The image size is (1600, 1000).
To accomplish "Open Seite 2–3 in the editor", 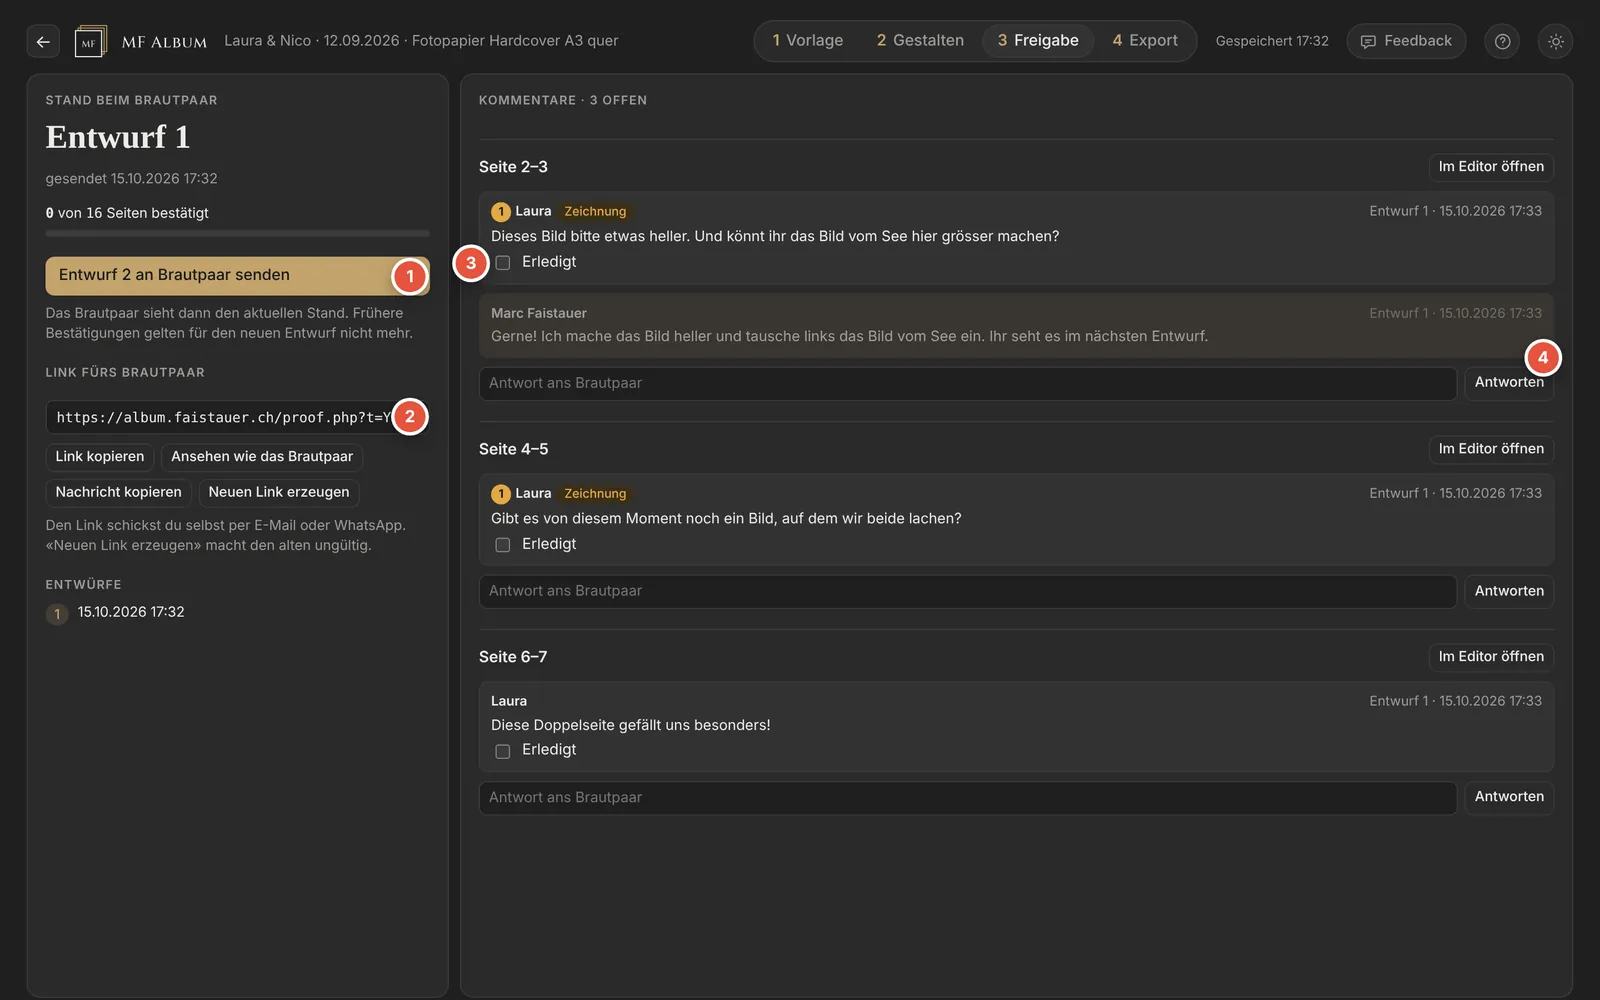I will 1491,167.
